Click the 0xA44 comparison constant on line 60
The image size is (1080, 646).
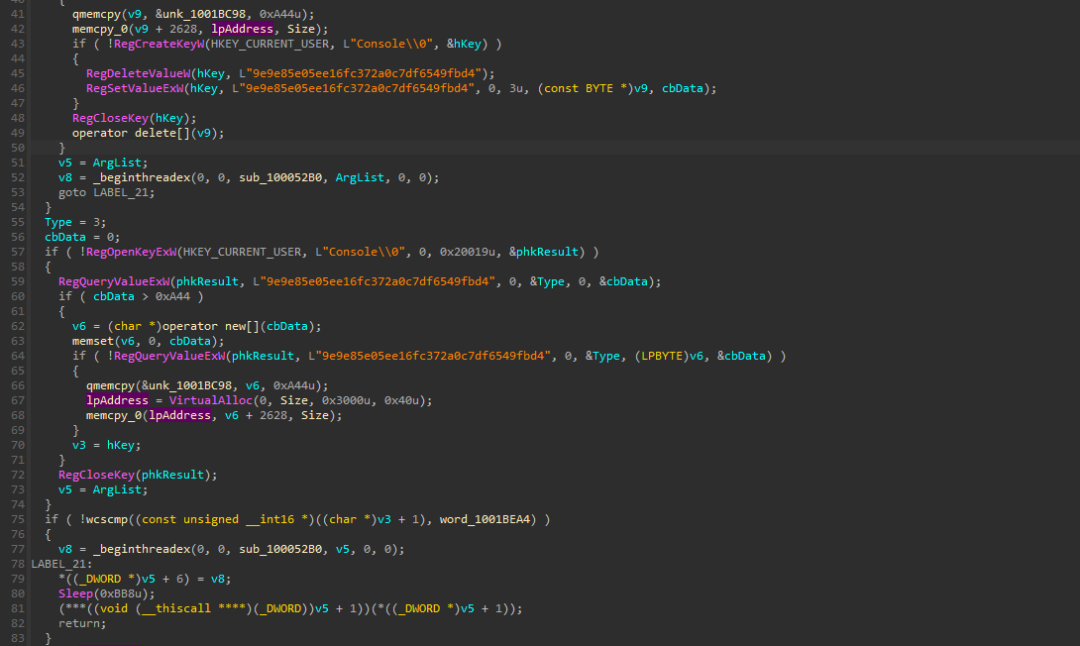pyautogui.click(x=172, y=297)
